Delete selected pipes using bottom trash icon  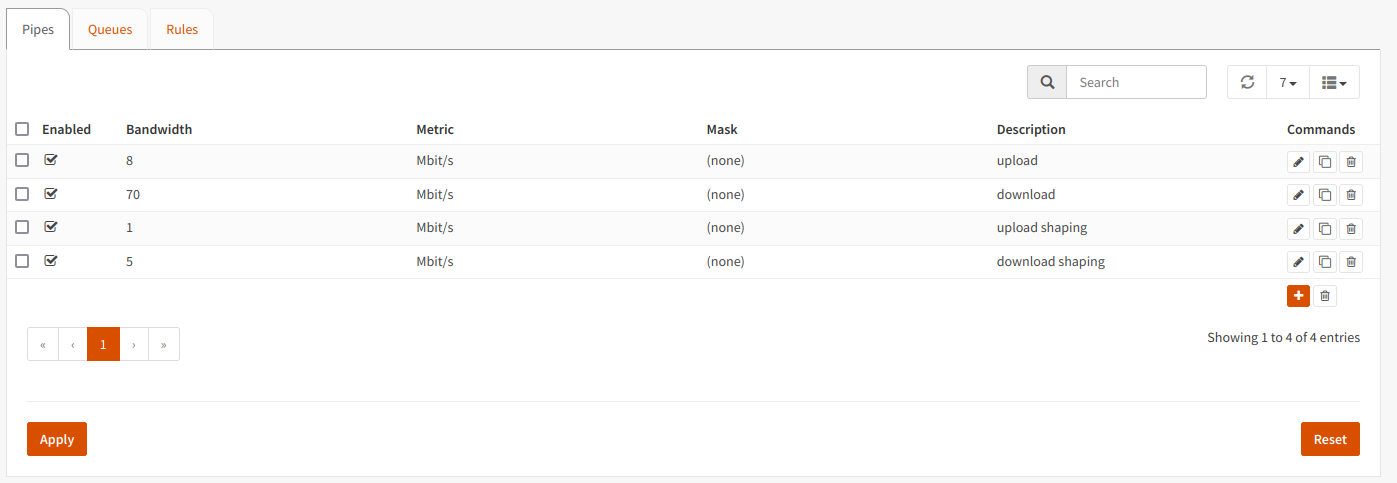pos(1325,296)
